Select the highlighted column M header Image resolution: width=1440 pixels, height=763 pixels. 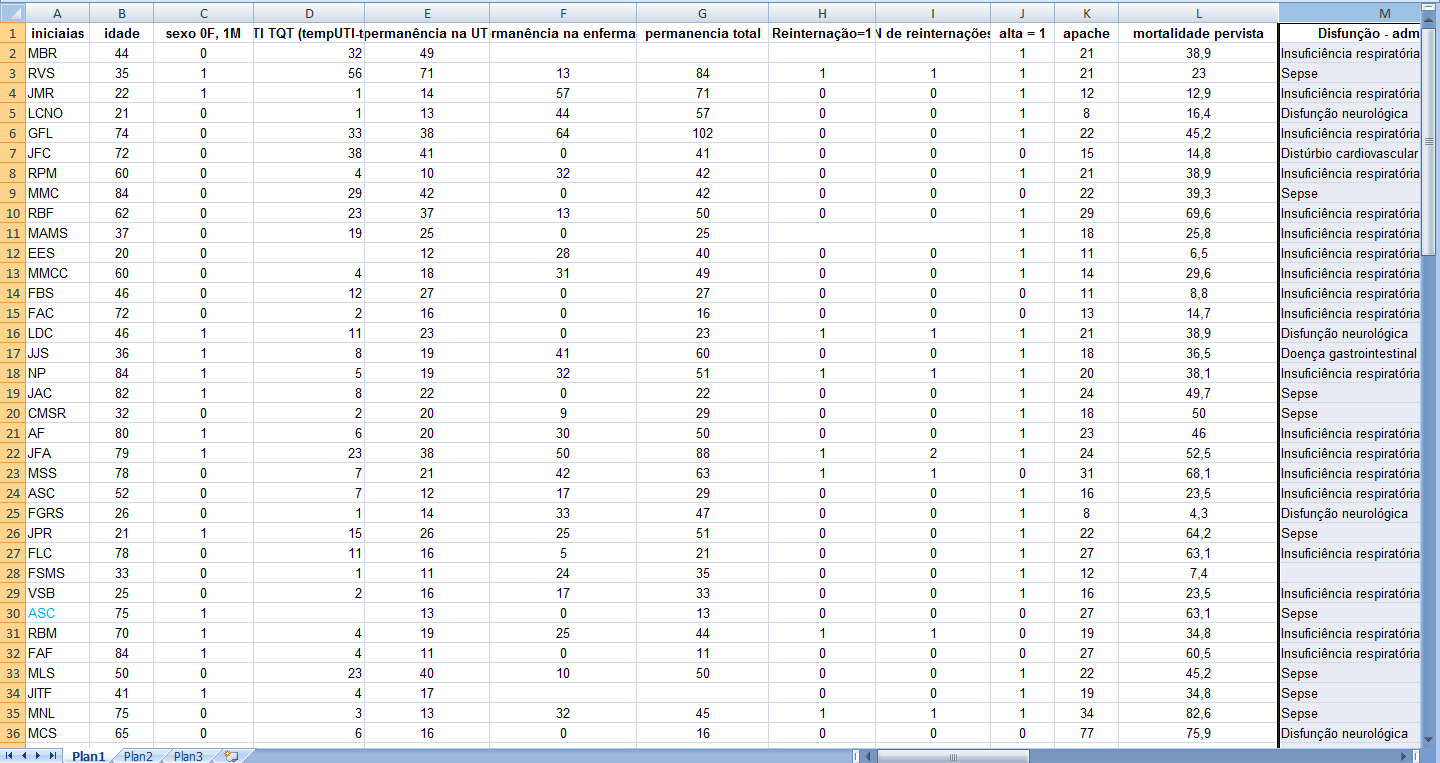[1349, 12]
